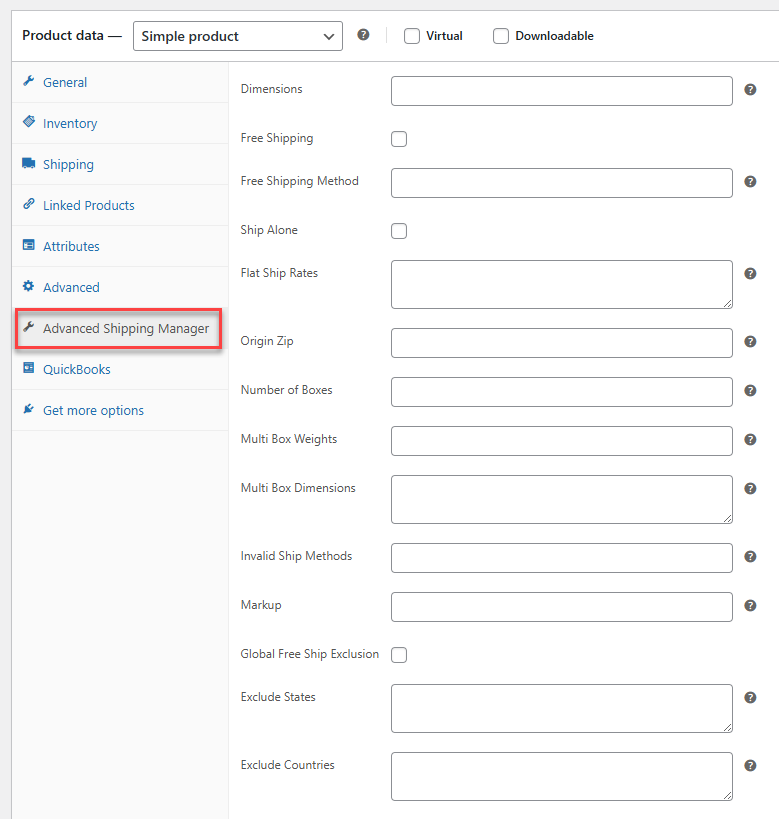Open the Advanced tab
The width and height of the screenshot is (779, 819).
click(120, 287)
